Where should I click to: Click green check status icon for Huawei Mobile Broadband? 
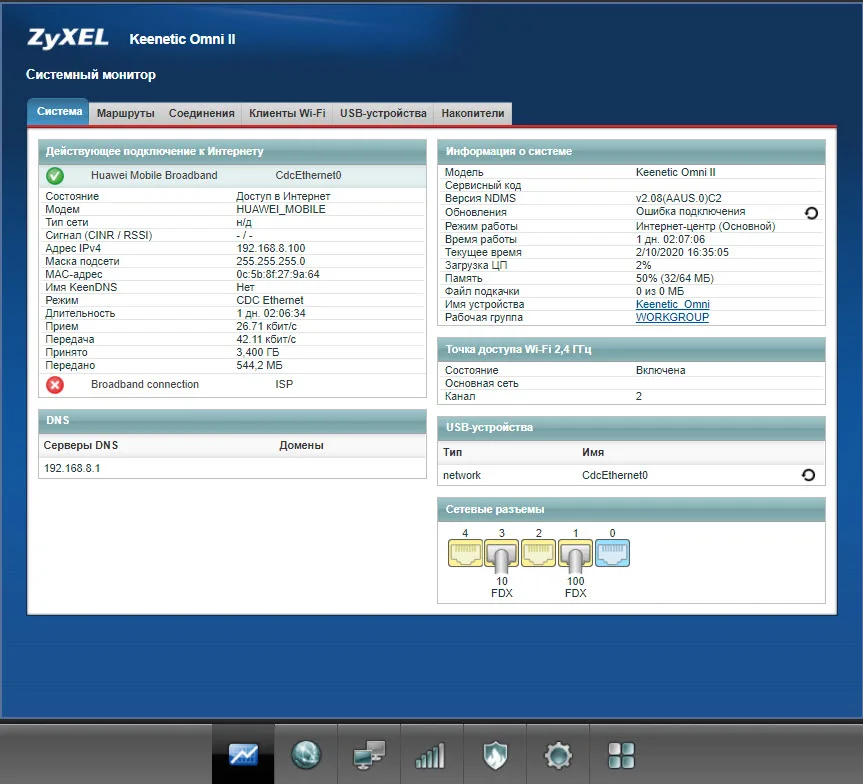tap(54, 176)
